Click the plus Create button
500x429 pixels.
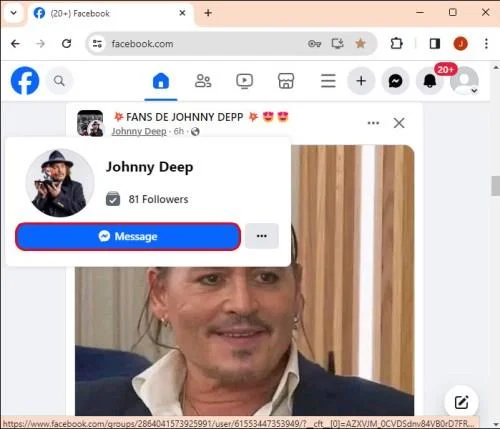point(361,81)
